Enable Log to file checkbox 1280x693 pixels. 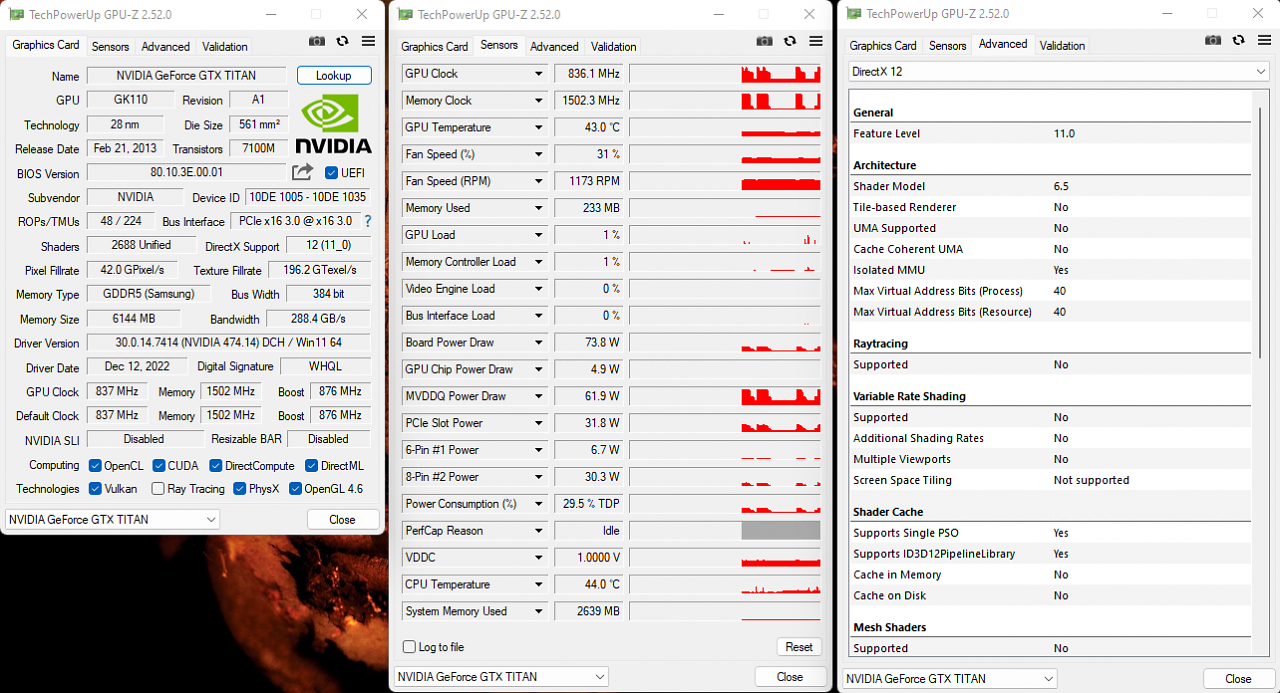click(x=409, y=647)
